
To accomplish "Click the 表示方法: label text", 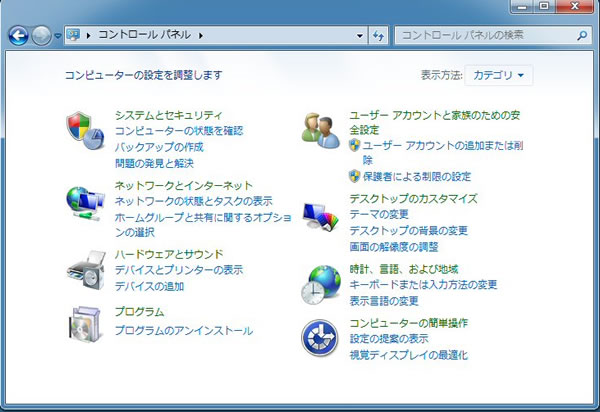I will [x=442, y=75].
